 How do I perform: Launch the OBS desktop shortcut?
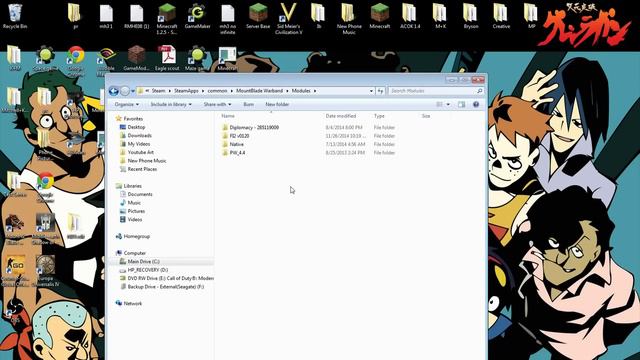coord(15,311)
